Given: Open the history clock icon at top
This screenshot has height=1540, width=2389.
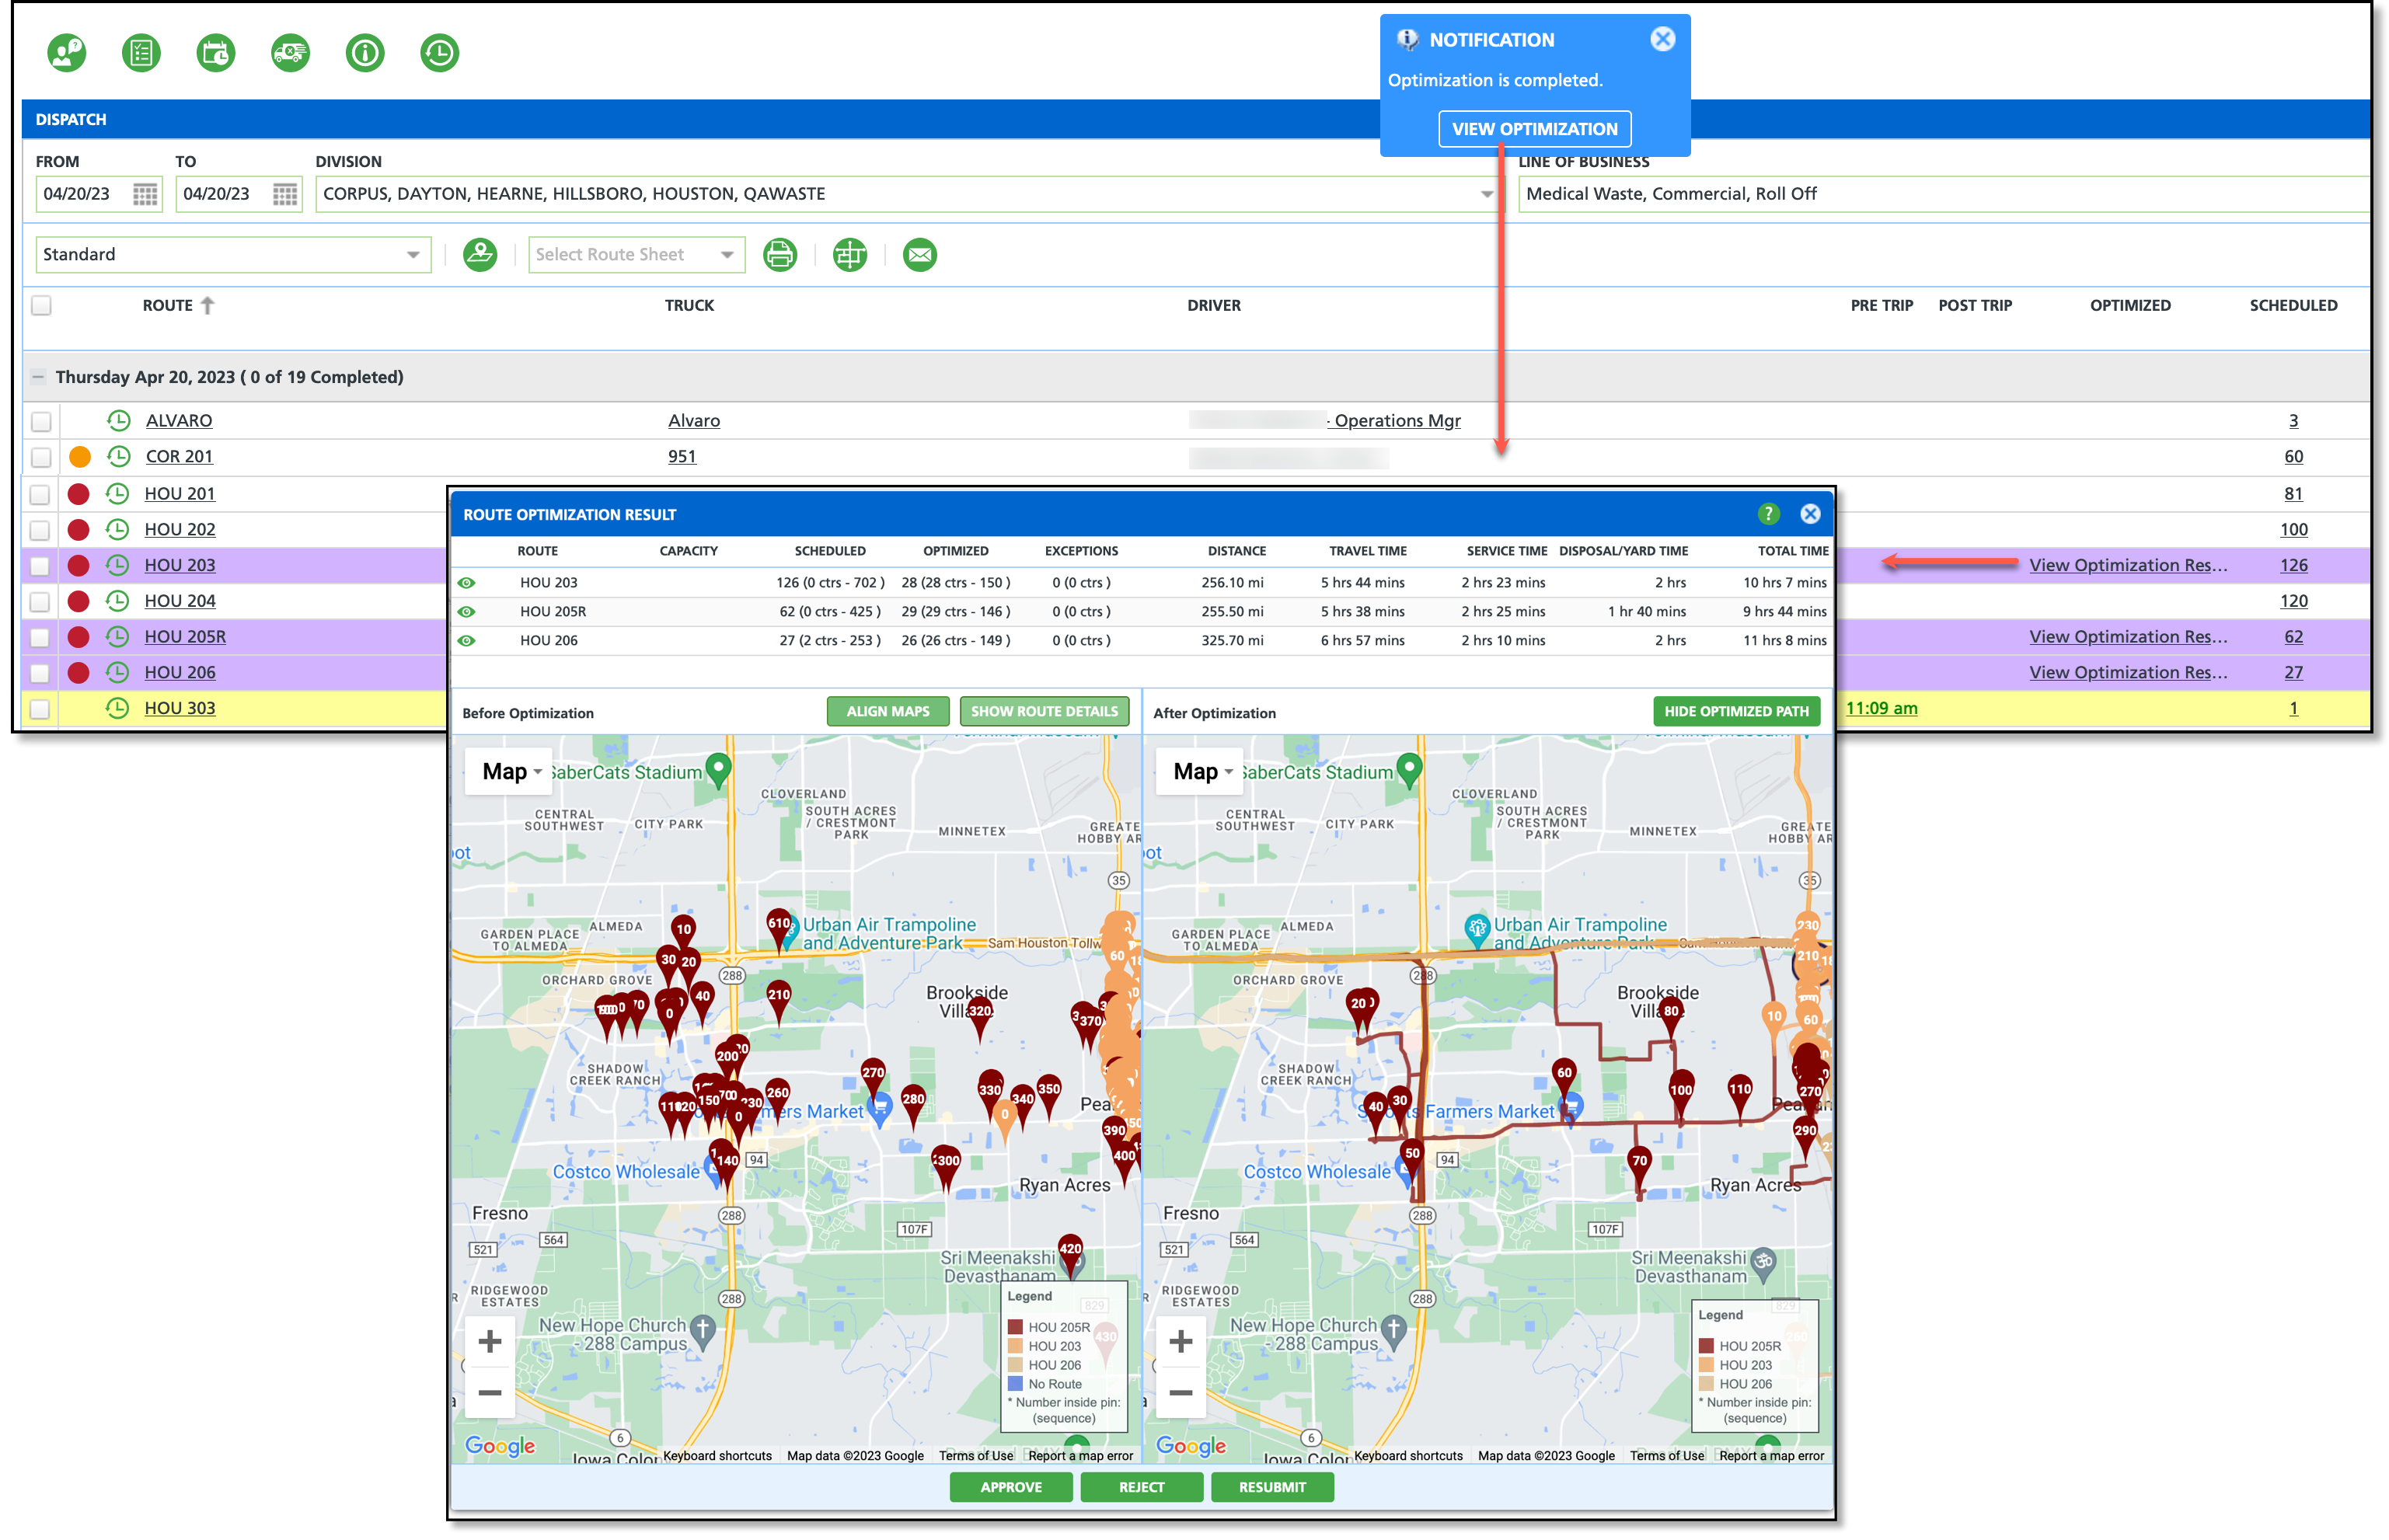Looking at the screenshot, I should 439,53.
